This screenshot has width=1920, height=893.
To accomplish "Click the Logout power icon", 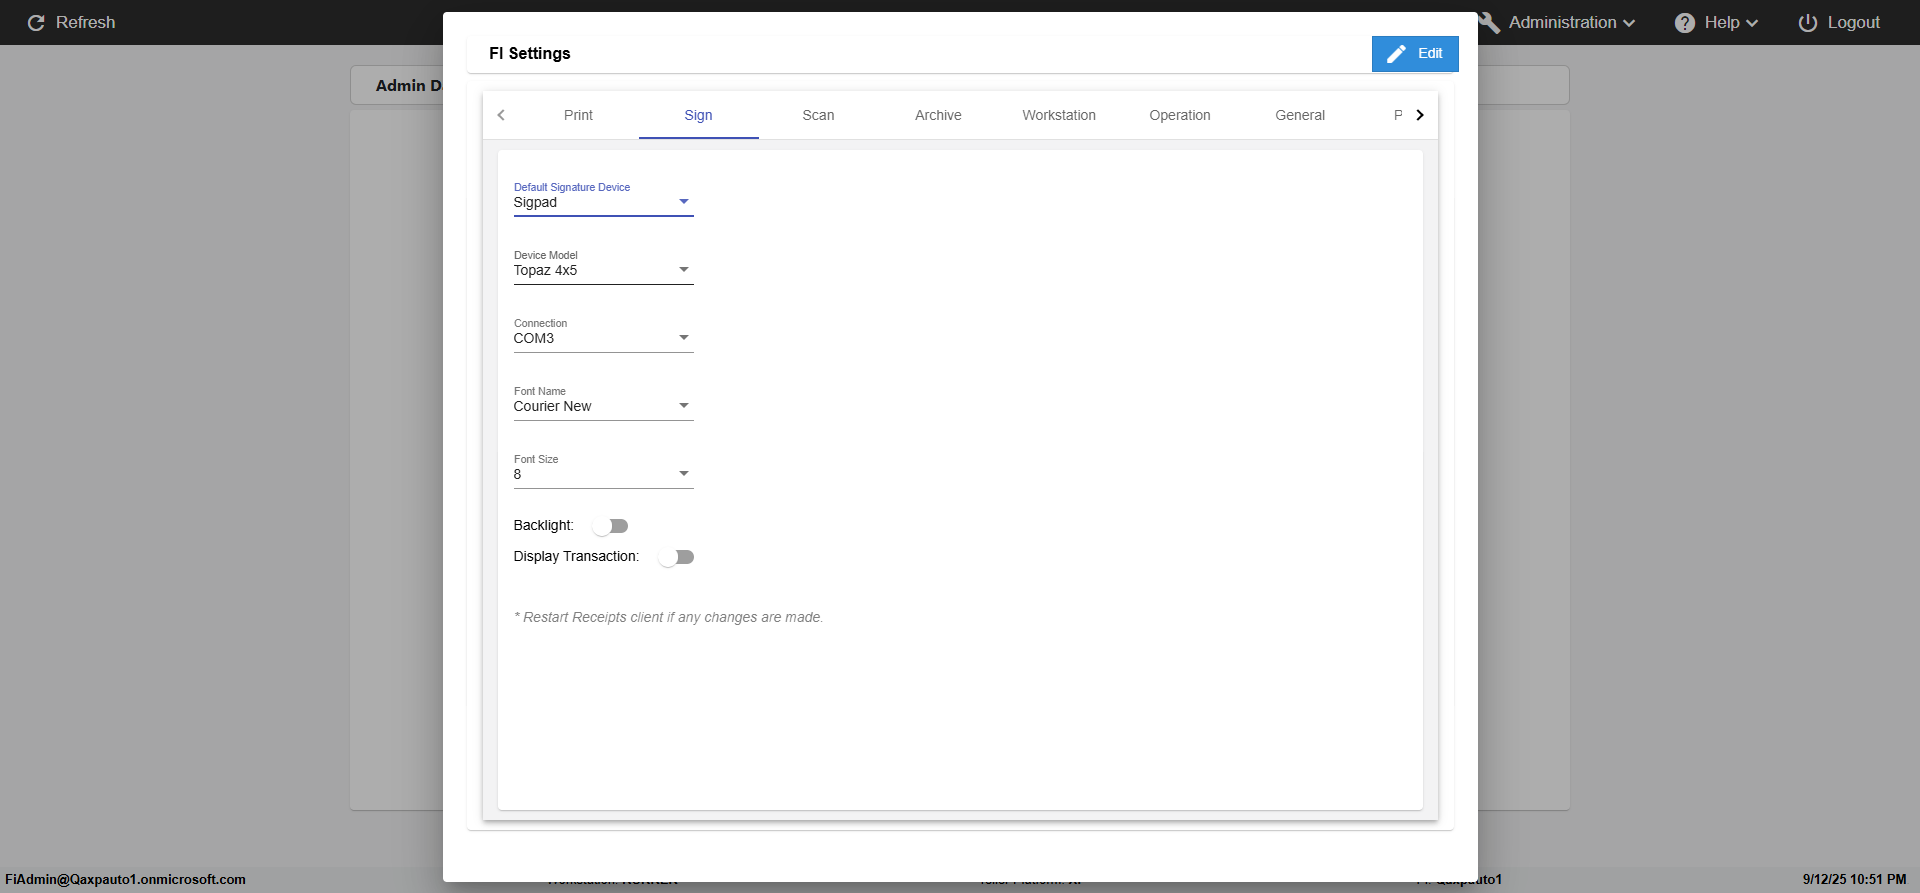I will pyautogui.click(x=1808, y=23).
